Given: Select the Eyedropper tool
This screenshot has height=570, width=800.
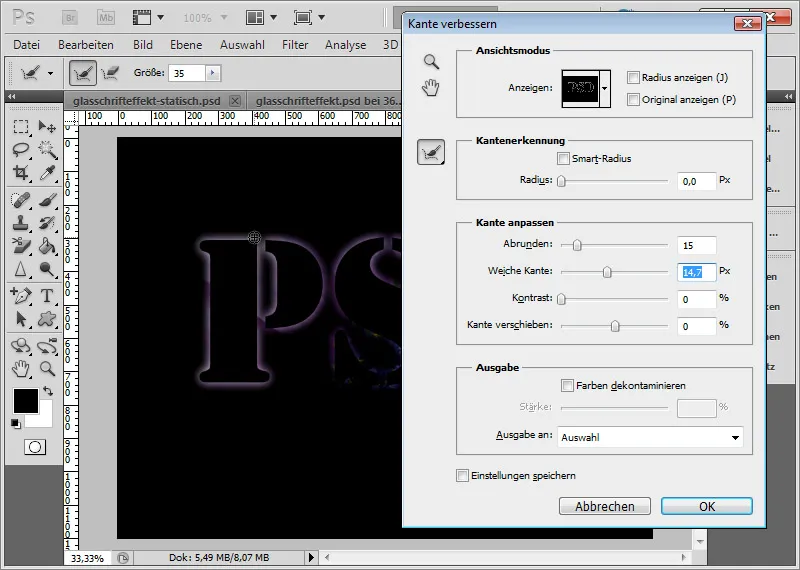Looking at the screenshot, I should [47, 173].
